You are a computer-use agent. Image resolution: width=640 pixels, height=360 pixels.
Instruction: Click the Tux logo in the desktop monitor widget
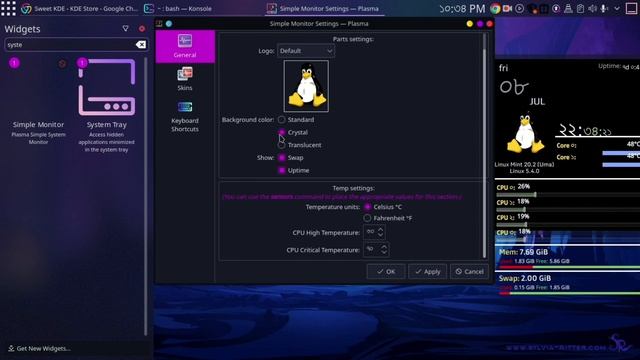(525, 133)
